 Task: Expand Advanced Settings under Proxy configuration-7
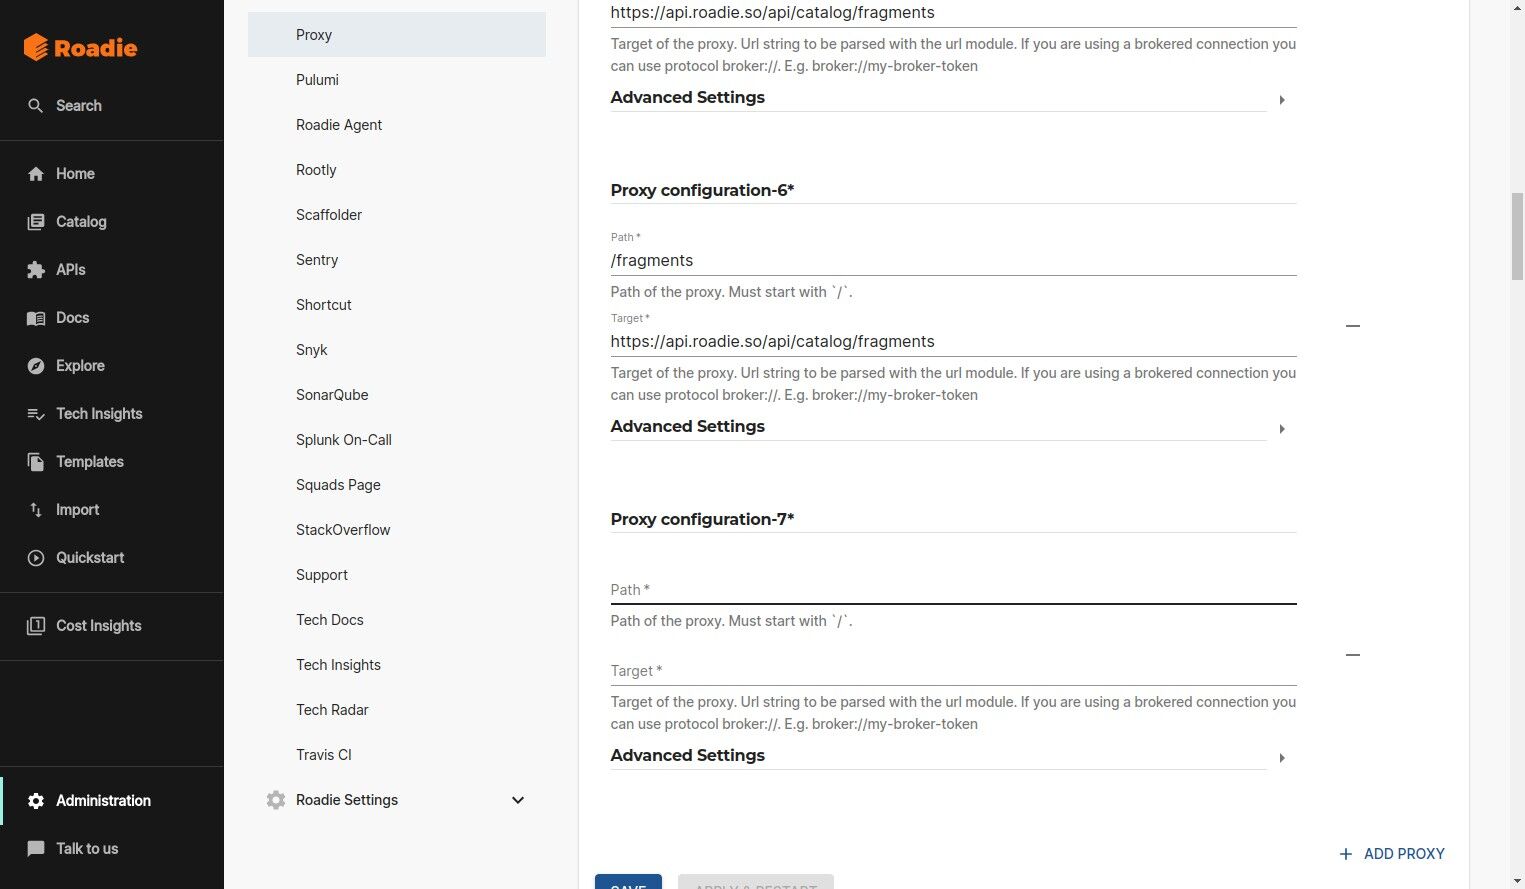(1281, 758)
